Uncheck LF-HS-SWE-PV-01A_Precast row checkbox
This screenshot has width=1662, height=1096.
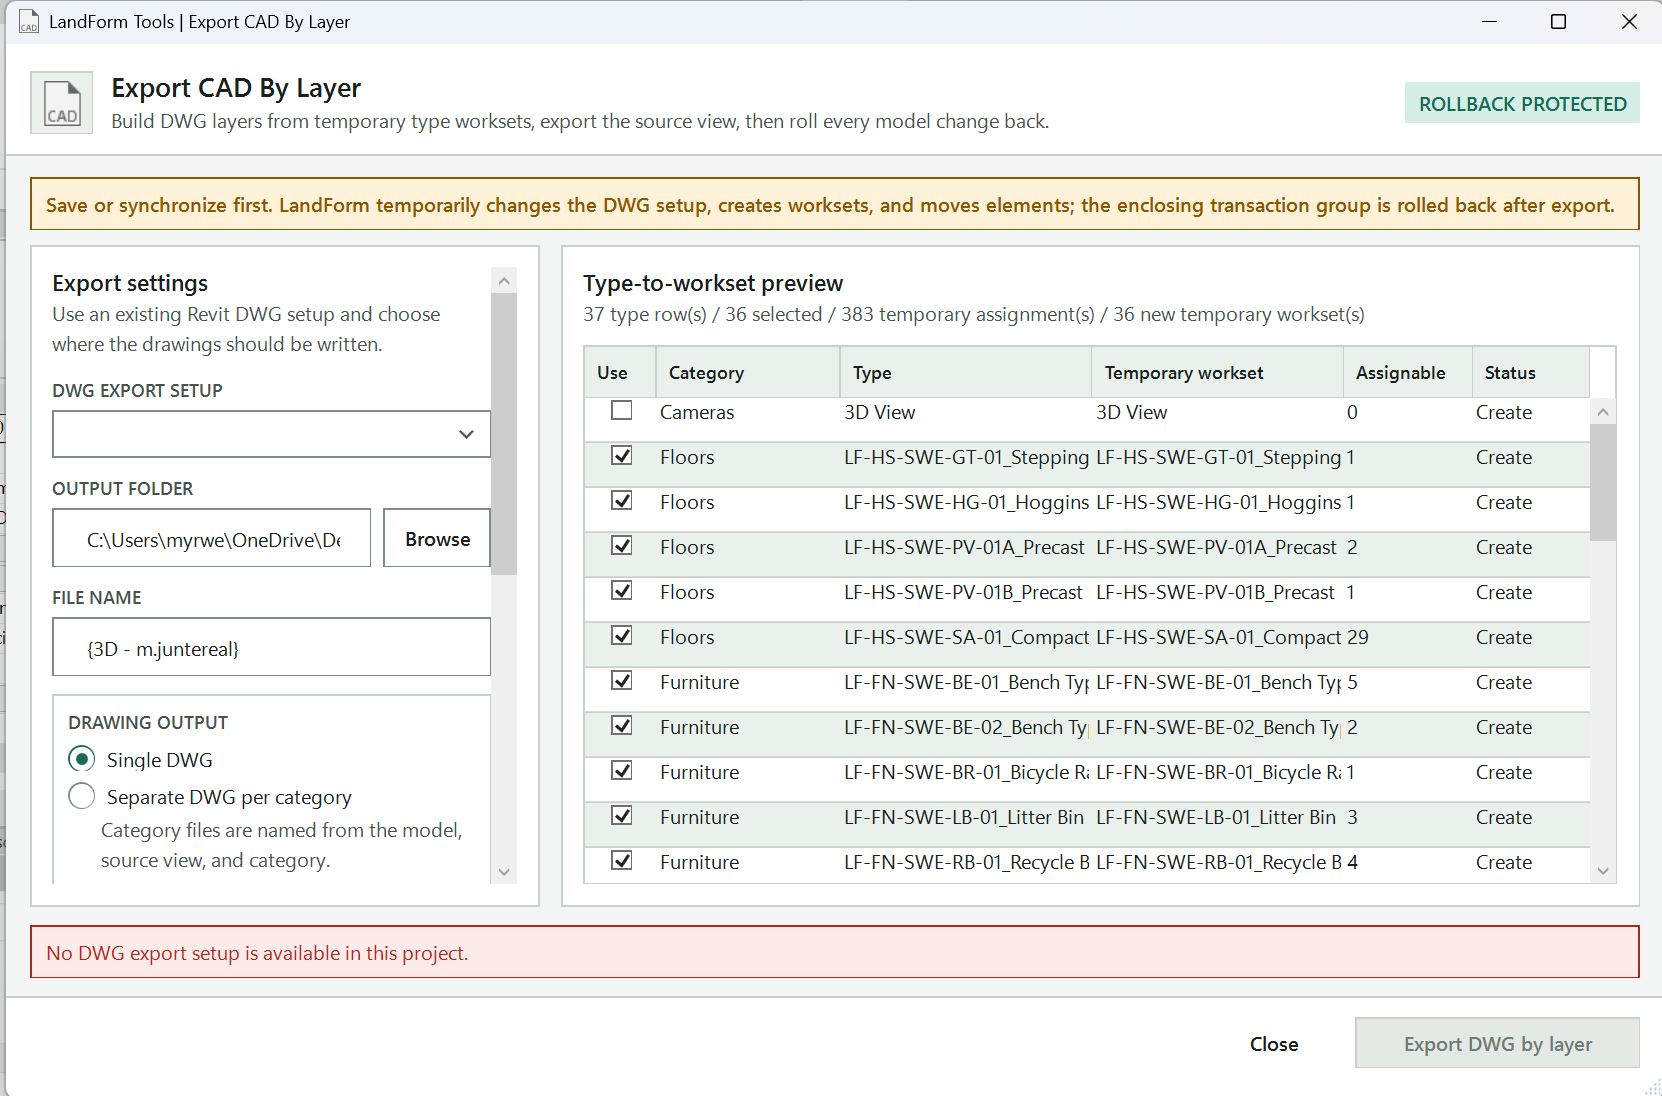[x=622, y=546]
